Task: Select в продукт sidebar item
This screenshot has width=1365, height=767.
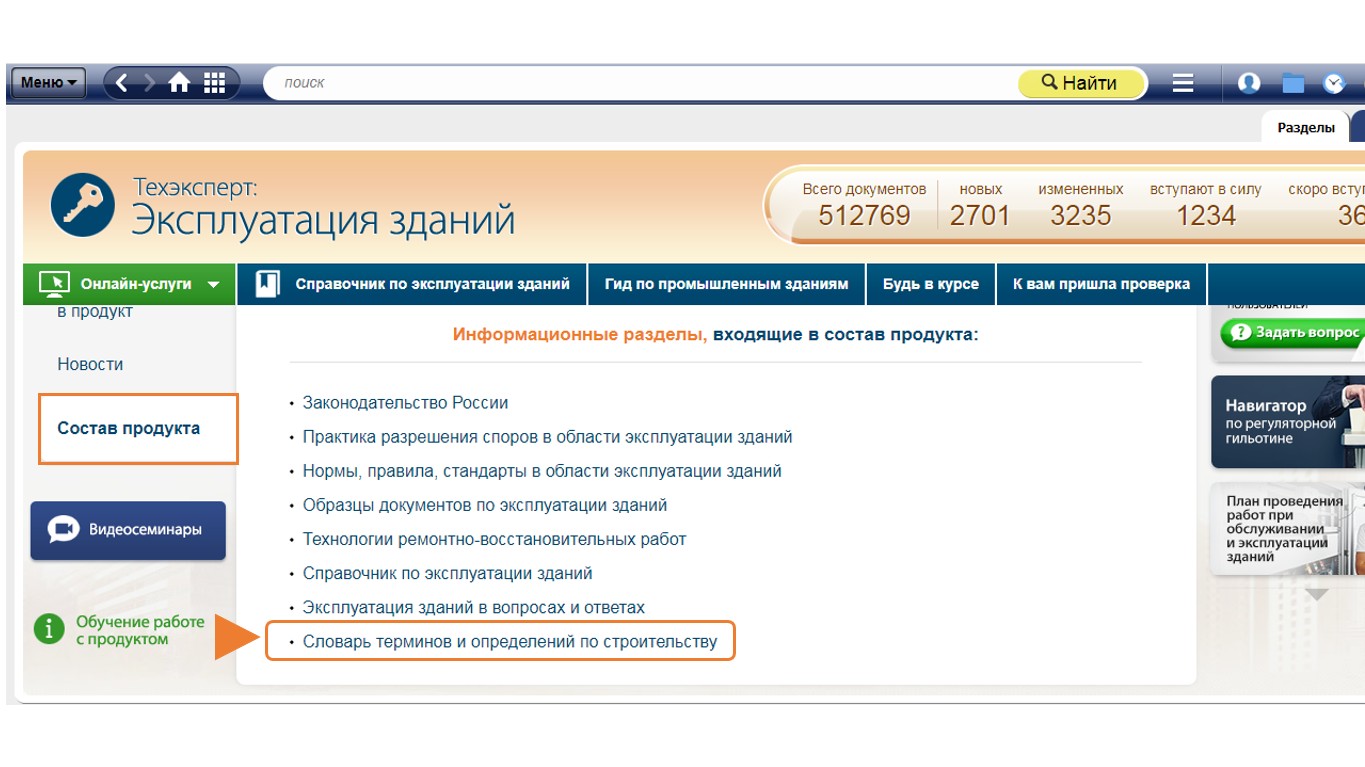Action: (x=95, y=312)
